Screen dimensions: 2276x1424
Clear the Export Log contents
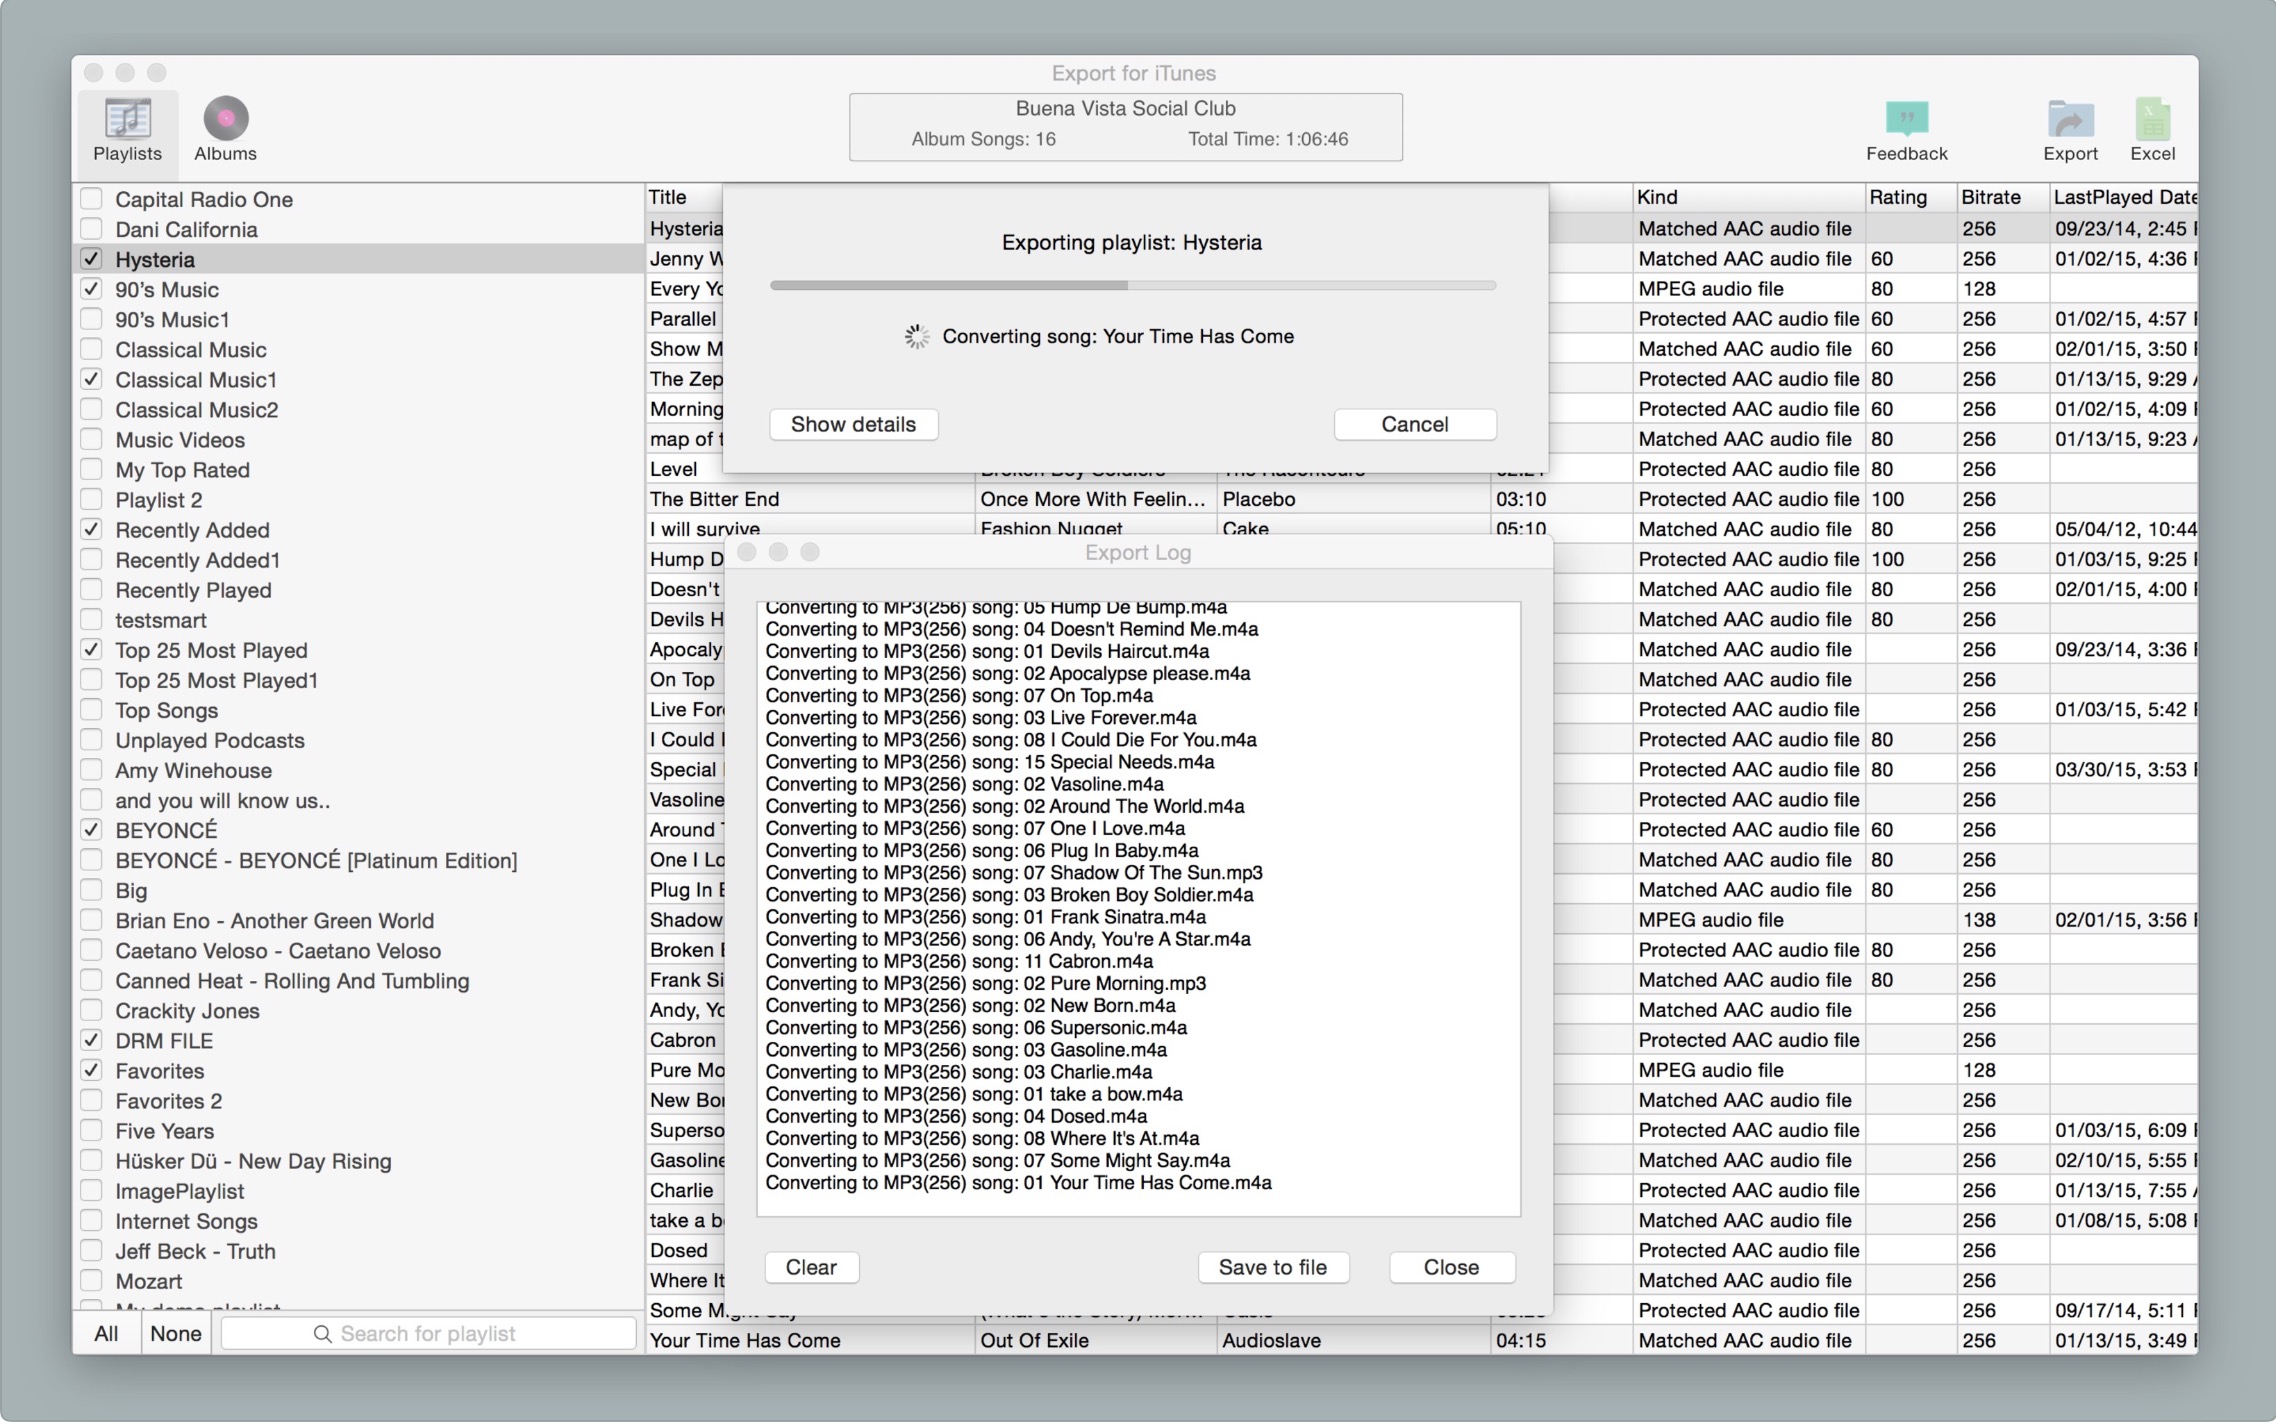click(x=810, y=1267)
